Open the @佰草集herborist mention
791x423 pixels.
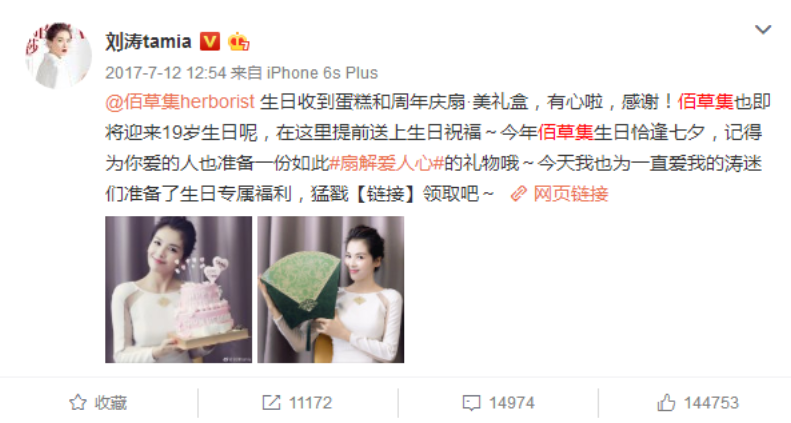(180, 102)
